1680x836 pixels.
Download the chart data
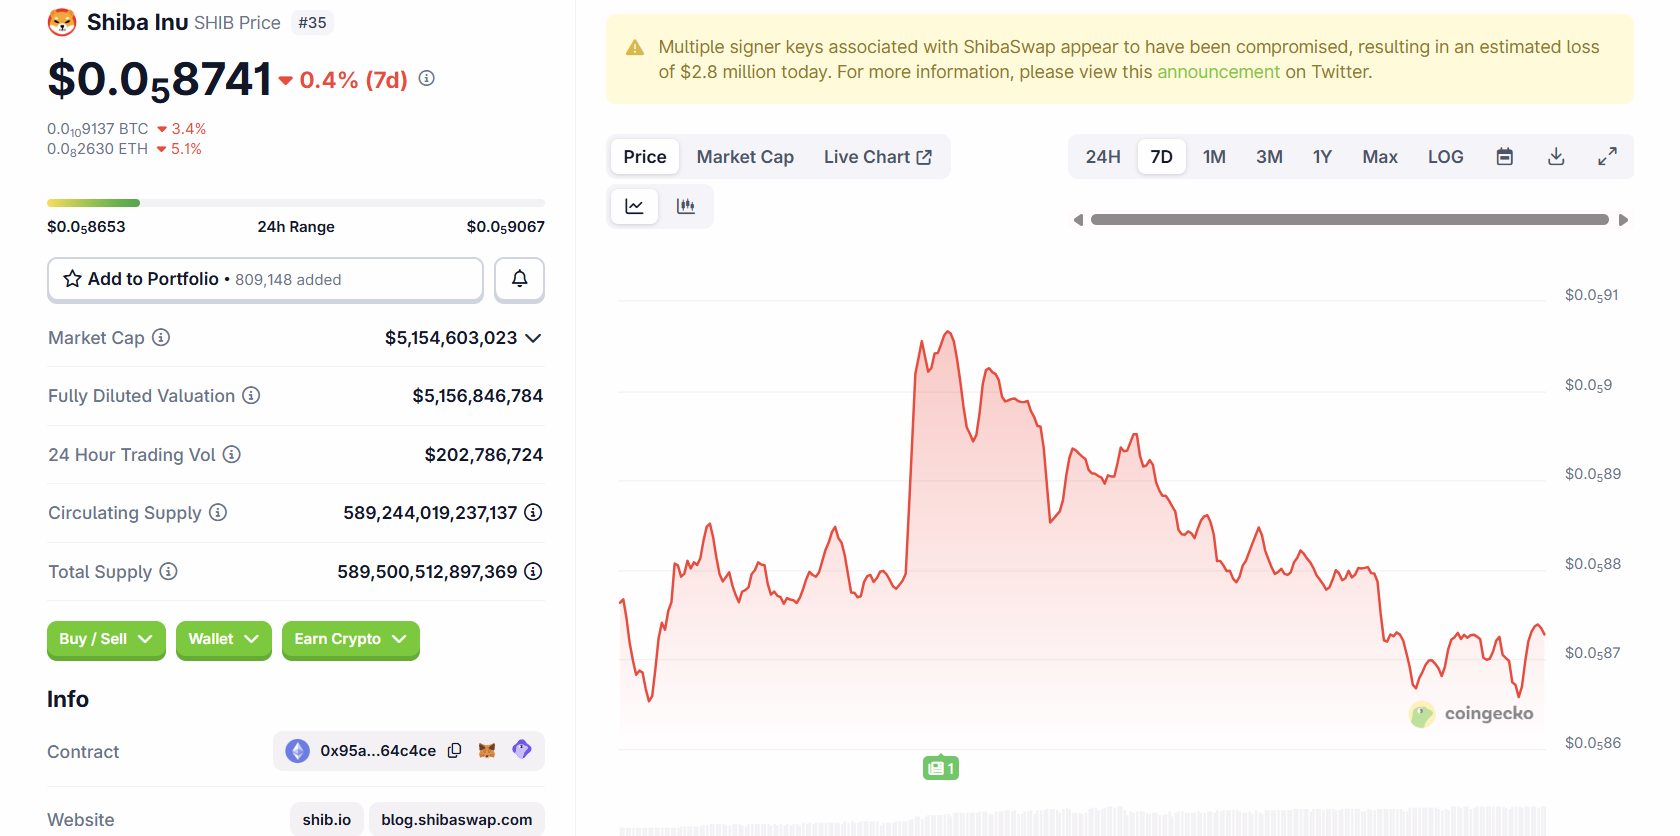coord(1556,157)
